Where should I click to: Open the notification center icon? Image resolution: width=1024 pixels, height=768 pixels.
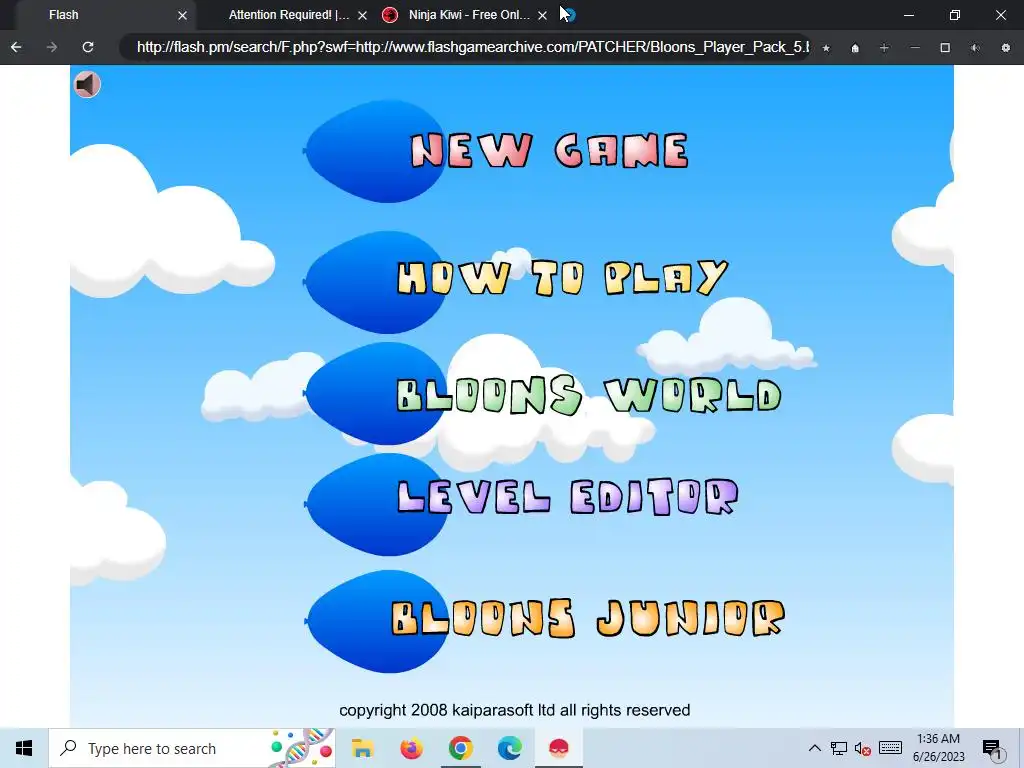(x=992, y=749)
